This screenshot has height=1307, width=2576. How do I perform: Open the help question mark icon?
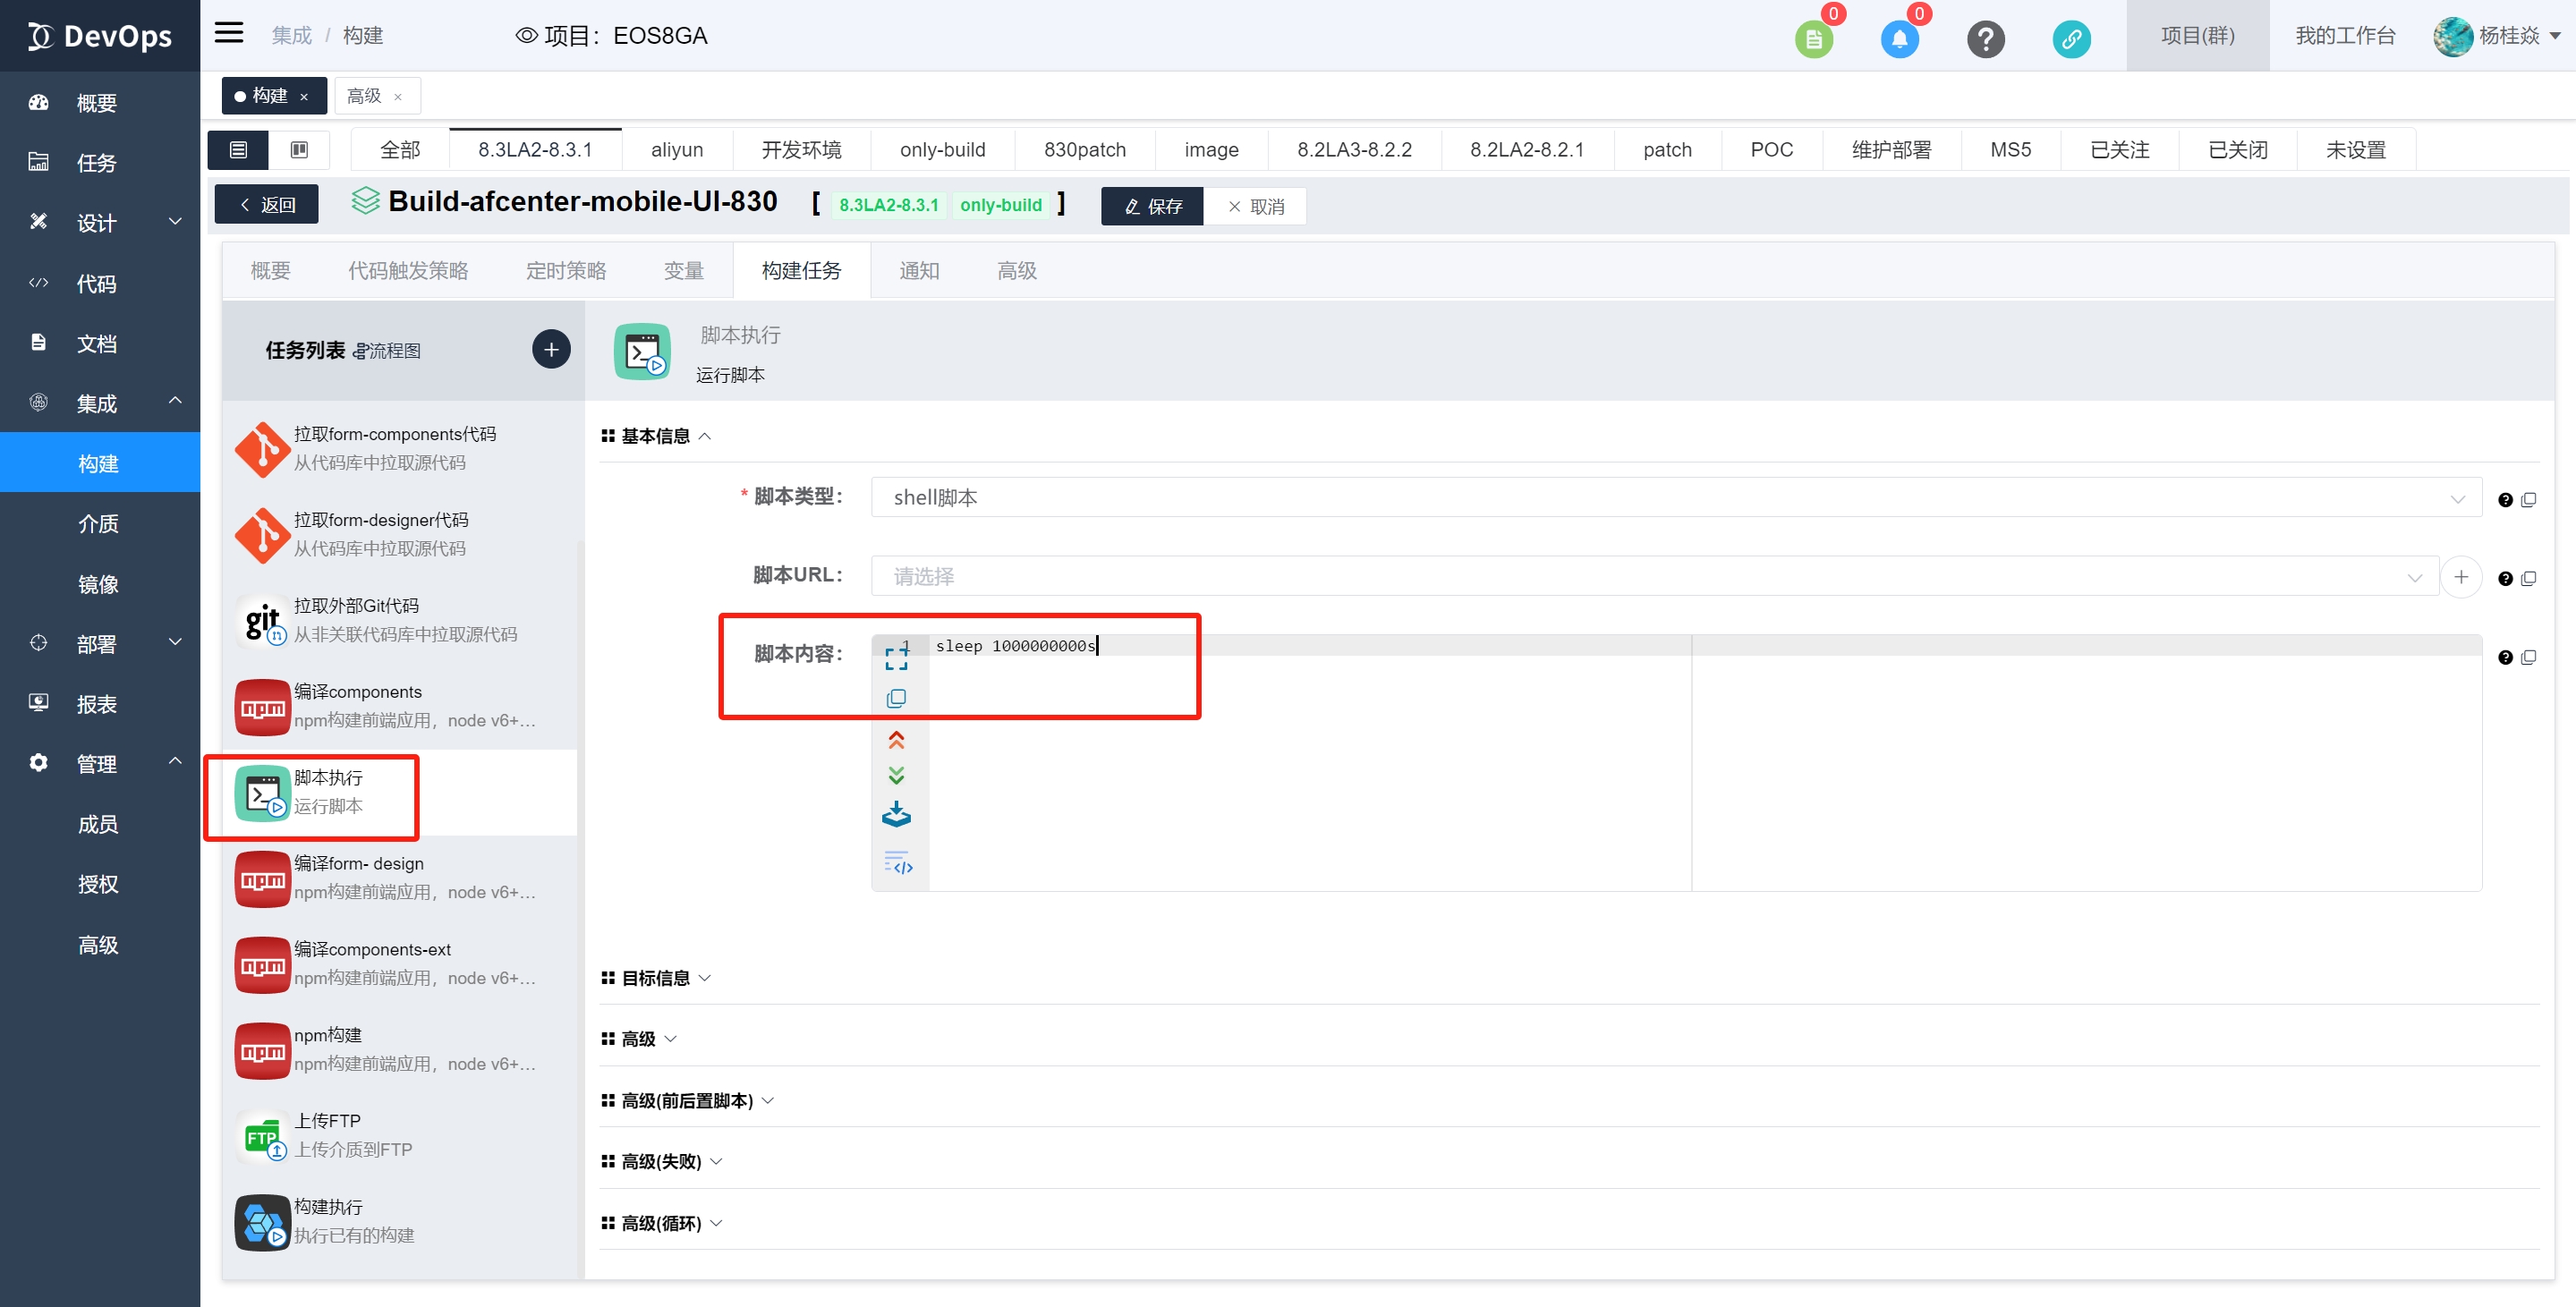(1985, 38)
